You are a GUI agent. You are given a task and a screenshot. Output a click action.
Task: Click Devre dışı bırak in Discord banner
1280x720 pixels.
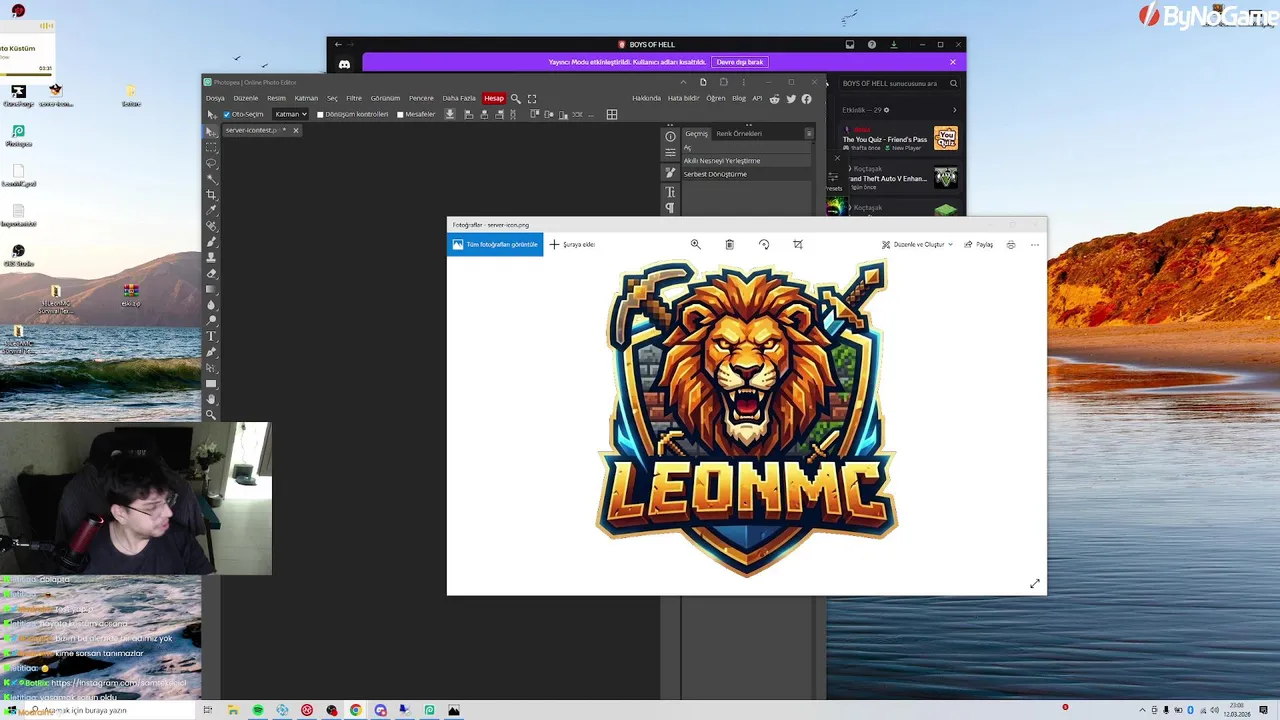tap(740, 62)
